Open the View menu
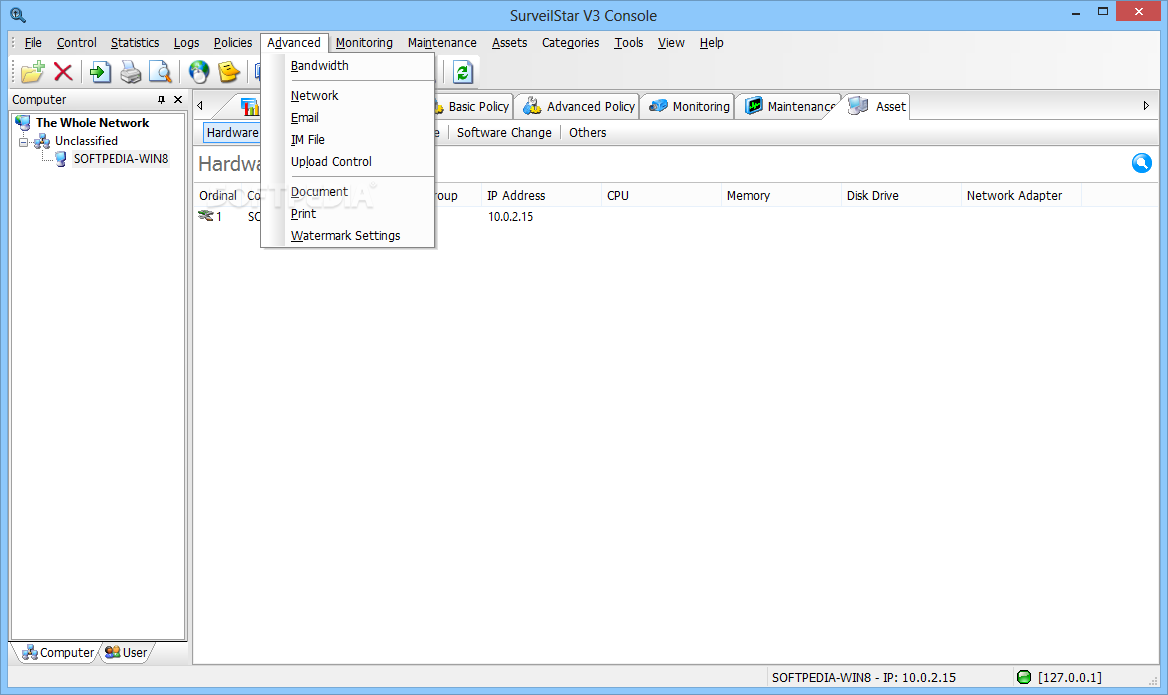 [671, 42]
